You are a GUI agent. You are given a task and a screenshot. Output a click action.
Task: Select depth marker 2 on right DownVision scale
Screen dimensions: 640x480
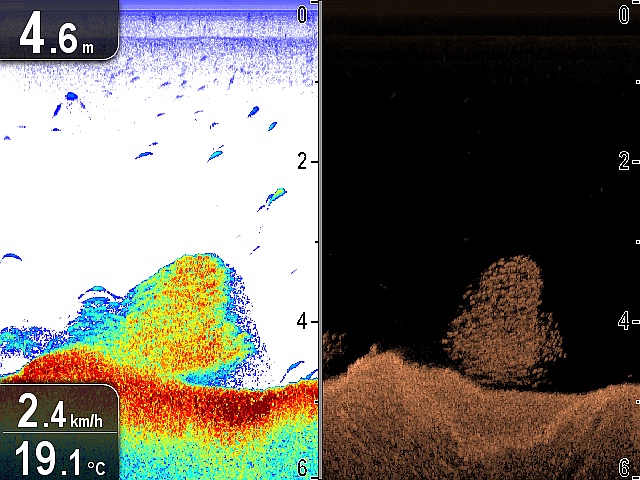click(x=624, y=162)
